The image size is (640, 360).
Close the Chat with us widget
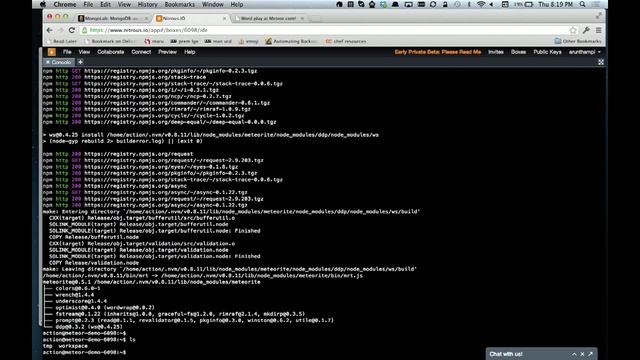coord(582,354)
